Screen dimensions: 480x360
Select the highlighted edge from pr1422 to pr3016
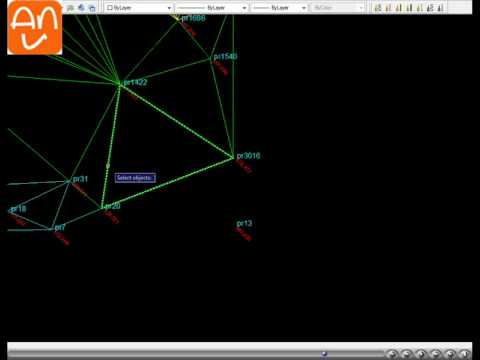[x=177, y=121]
